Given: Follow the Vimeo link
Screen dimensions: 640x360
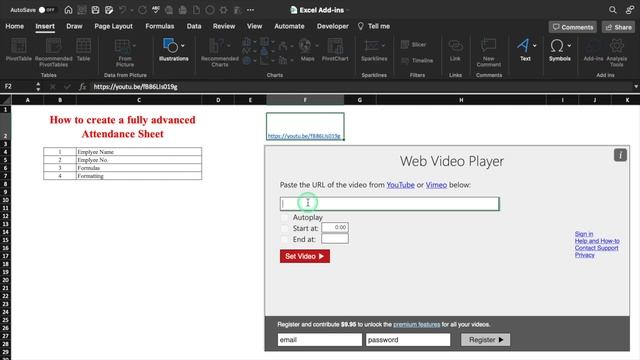Looking at the screenshot, I should [x=436, y=185].
